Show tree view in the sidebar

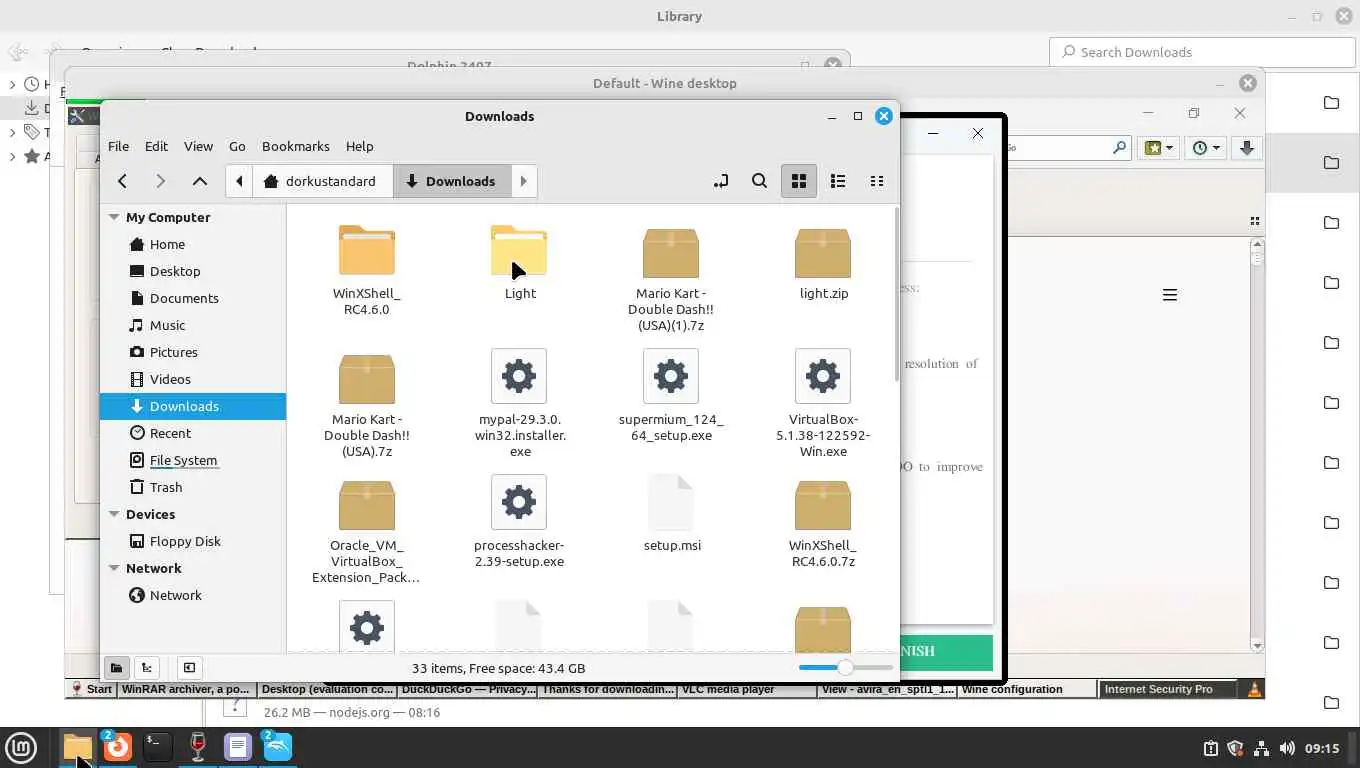[147, 668]
